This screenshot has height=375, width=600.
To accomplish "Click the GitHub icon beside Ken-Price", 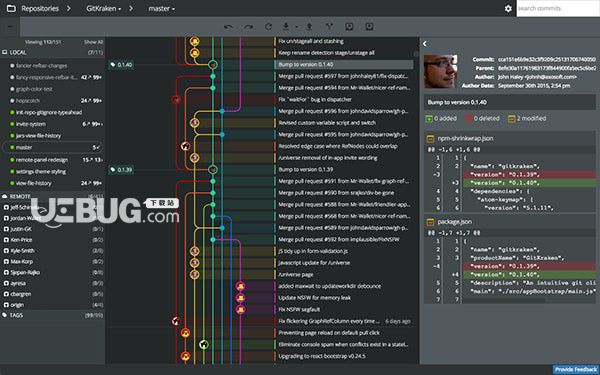I will pyautogui.click(x=6, y=240).
